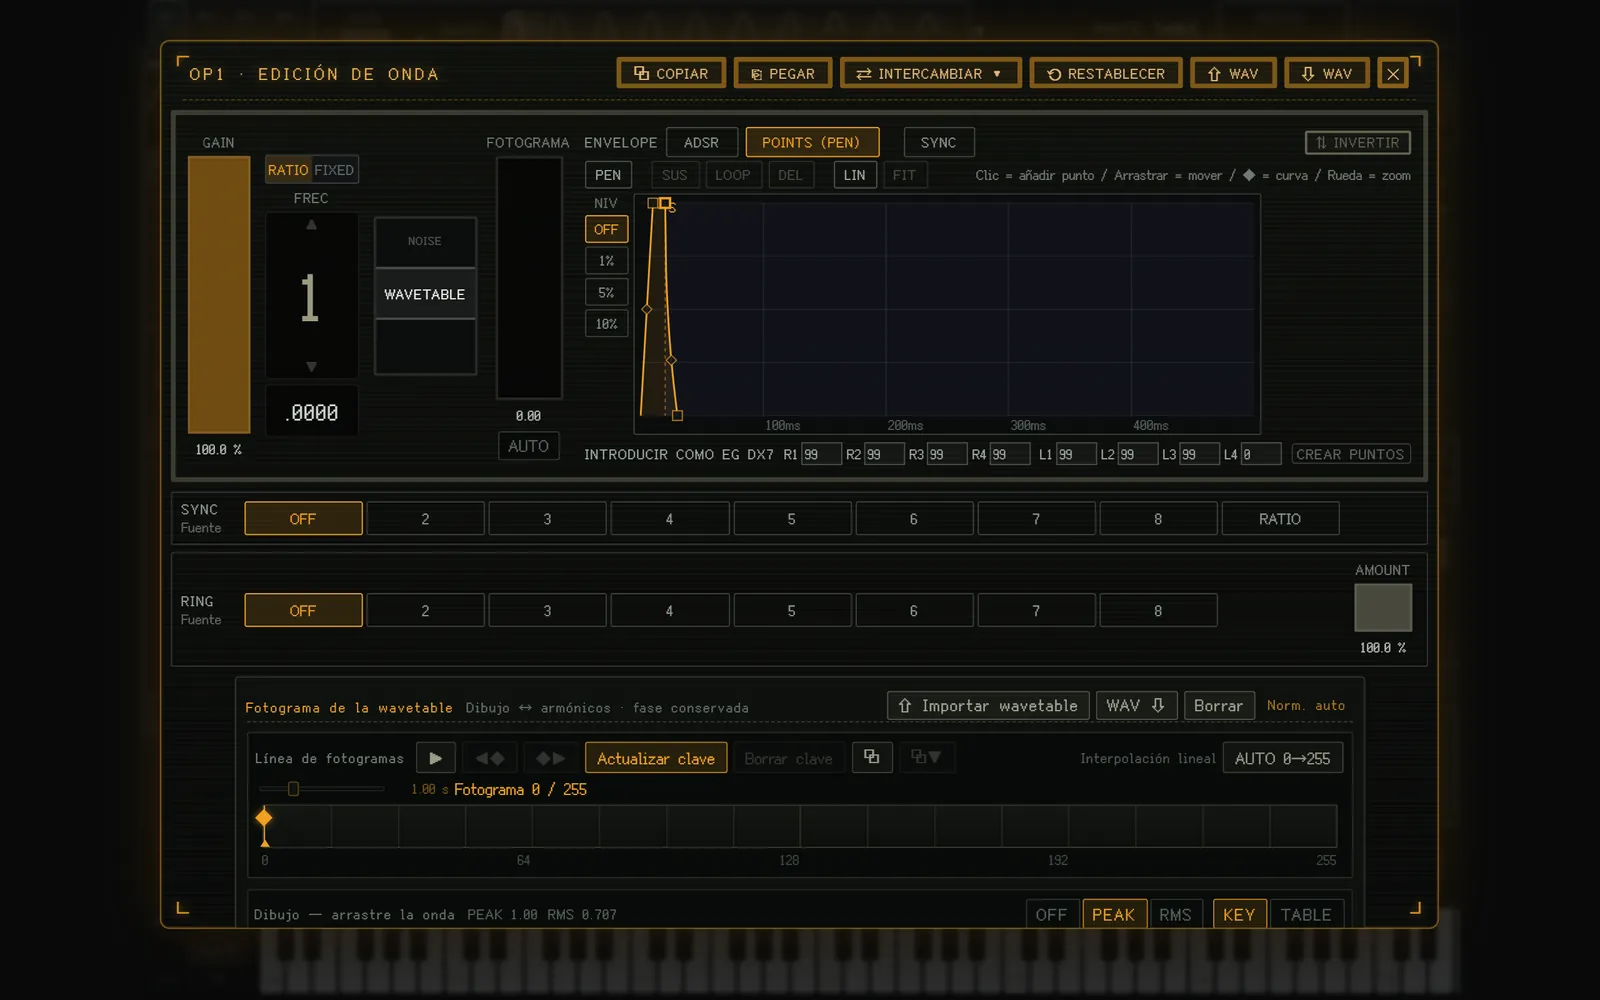Switch frequency mode to FIXED
1600x1000 pixels.
[334, 170]
